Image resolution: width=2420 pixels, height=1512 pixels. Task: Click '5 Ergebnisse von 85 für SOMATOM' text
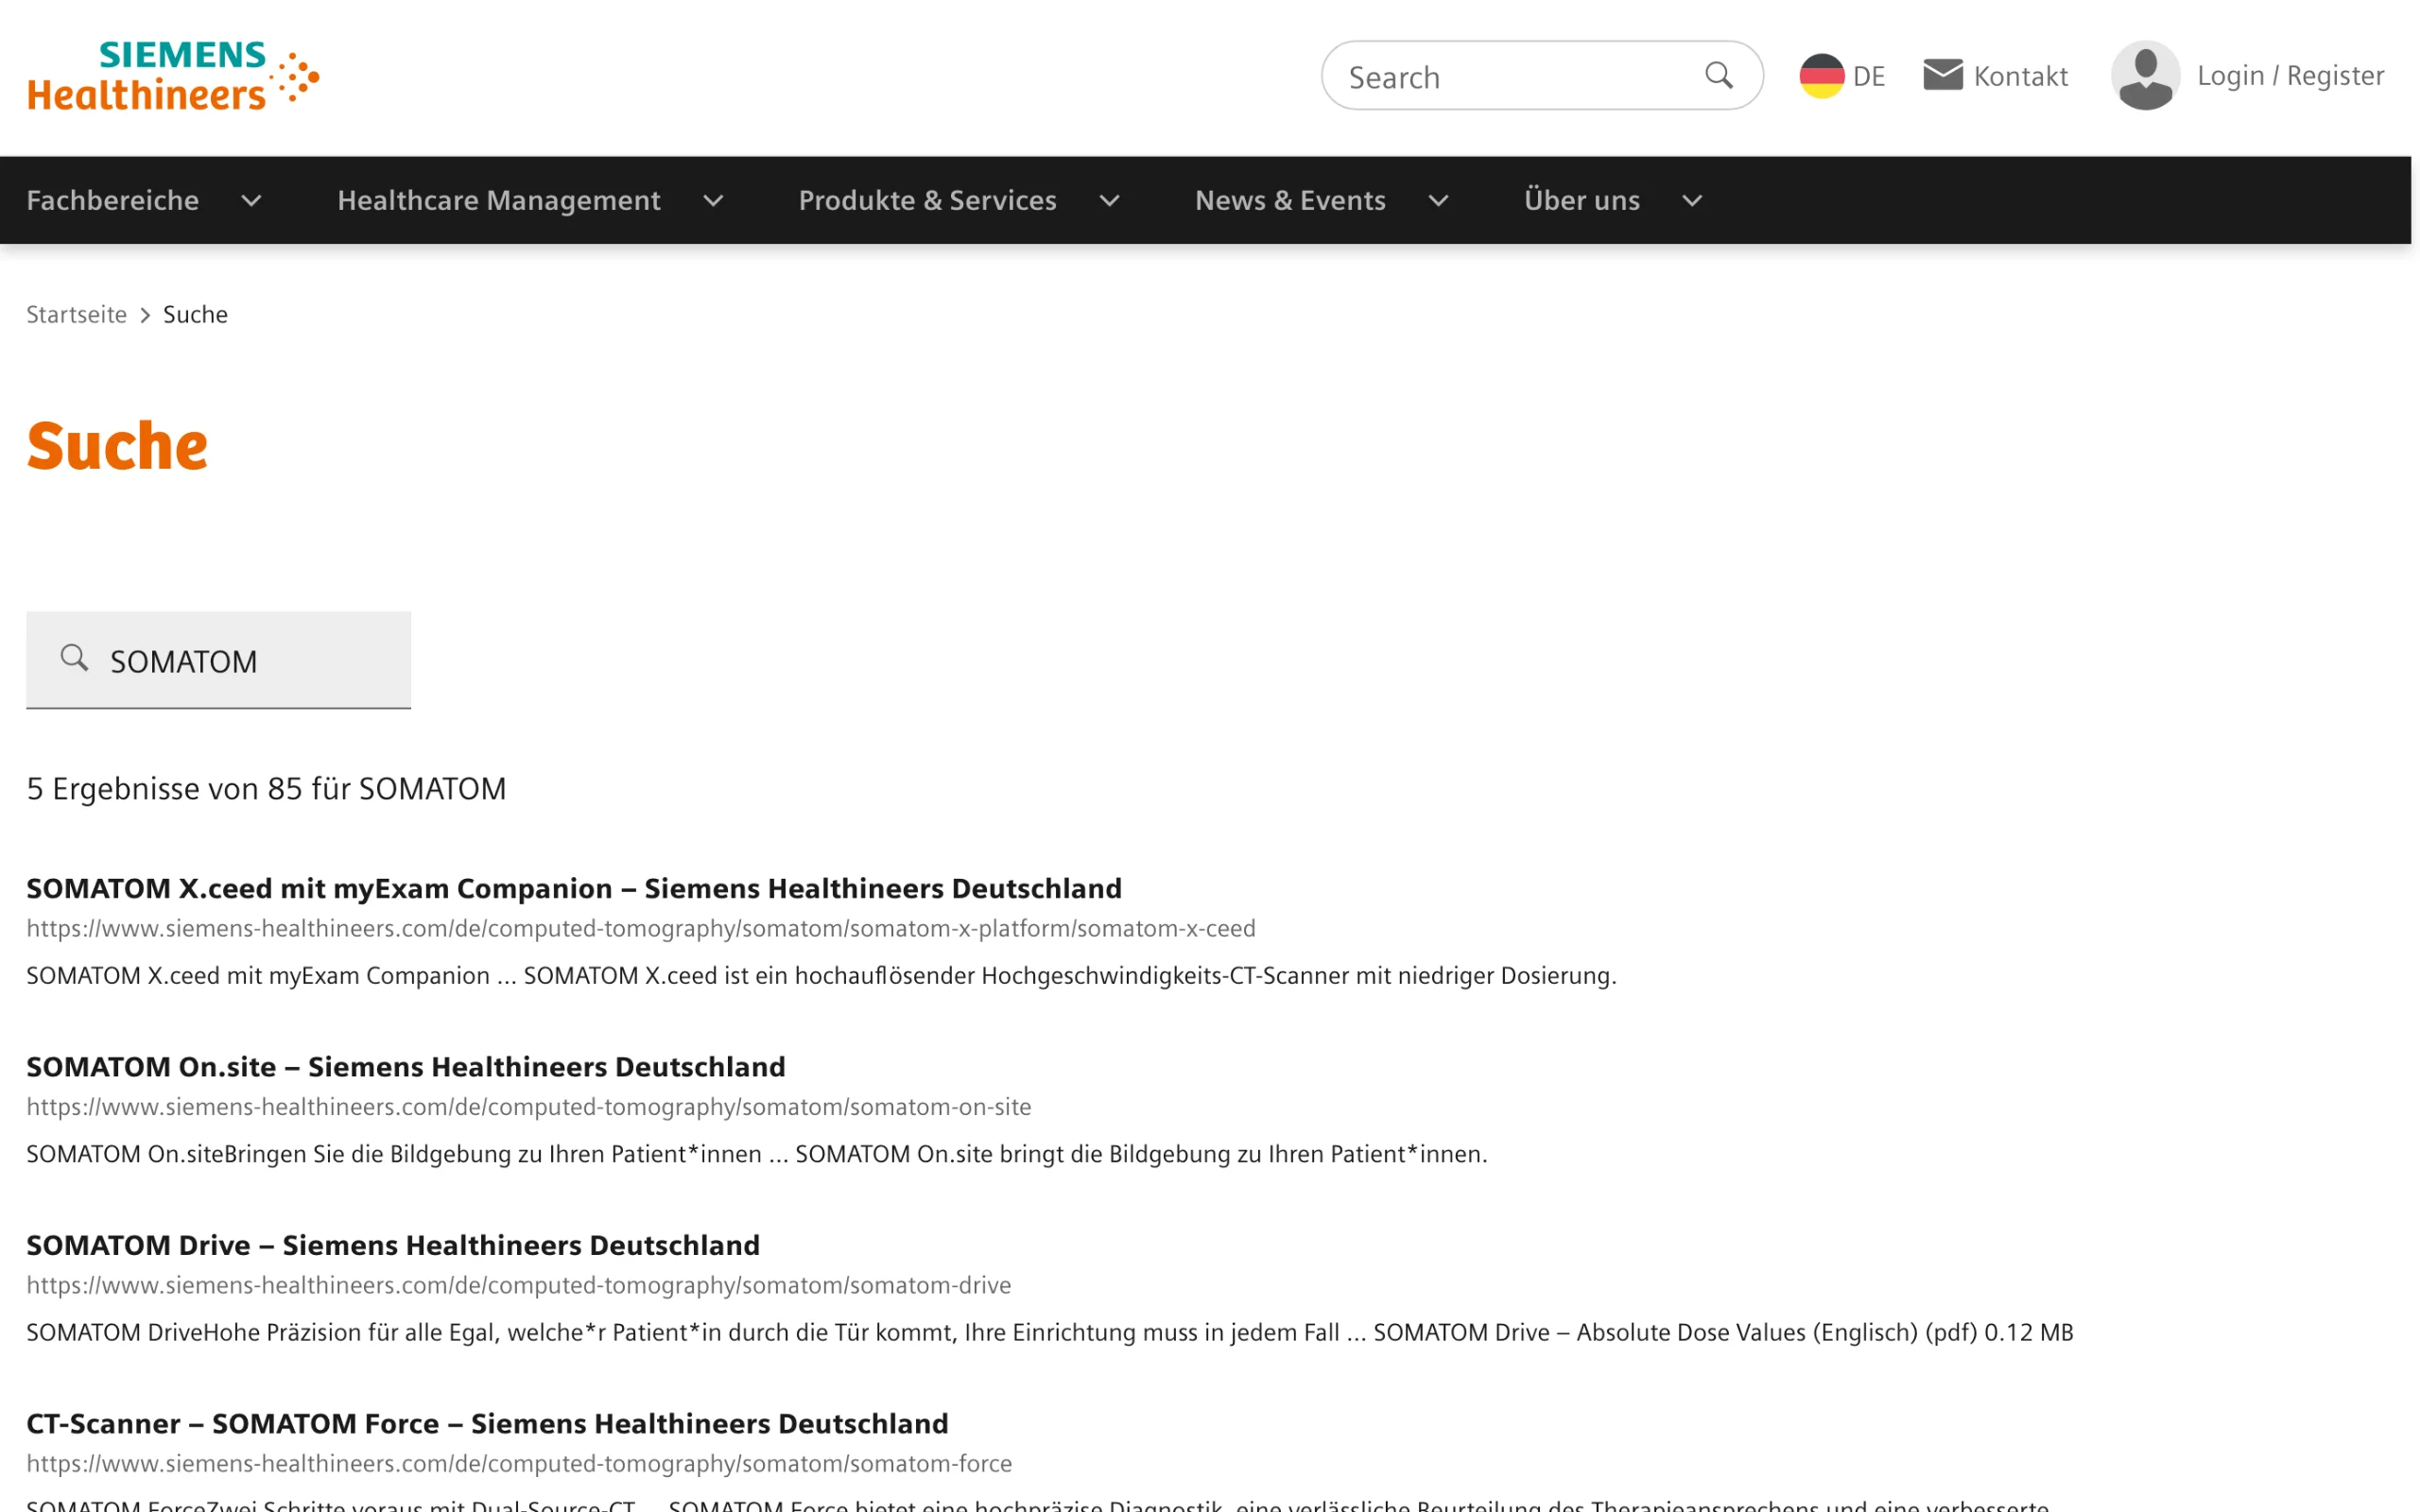pos(266,788)
